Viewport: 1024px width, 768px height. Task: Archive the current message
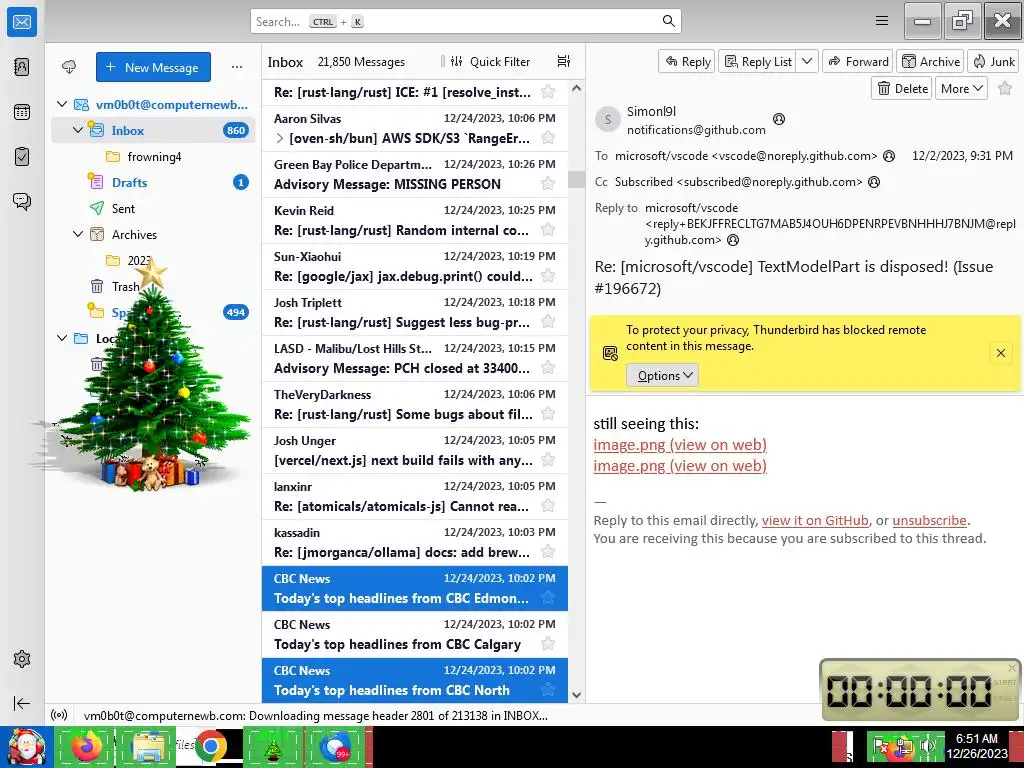pos(930,61)
